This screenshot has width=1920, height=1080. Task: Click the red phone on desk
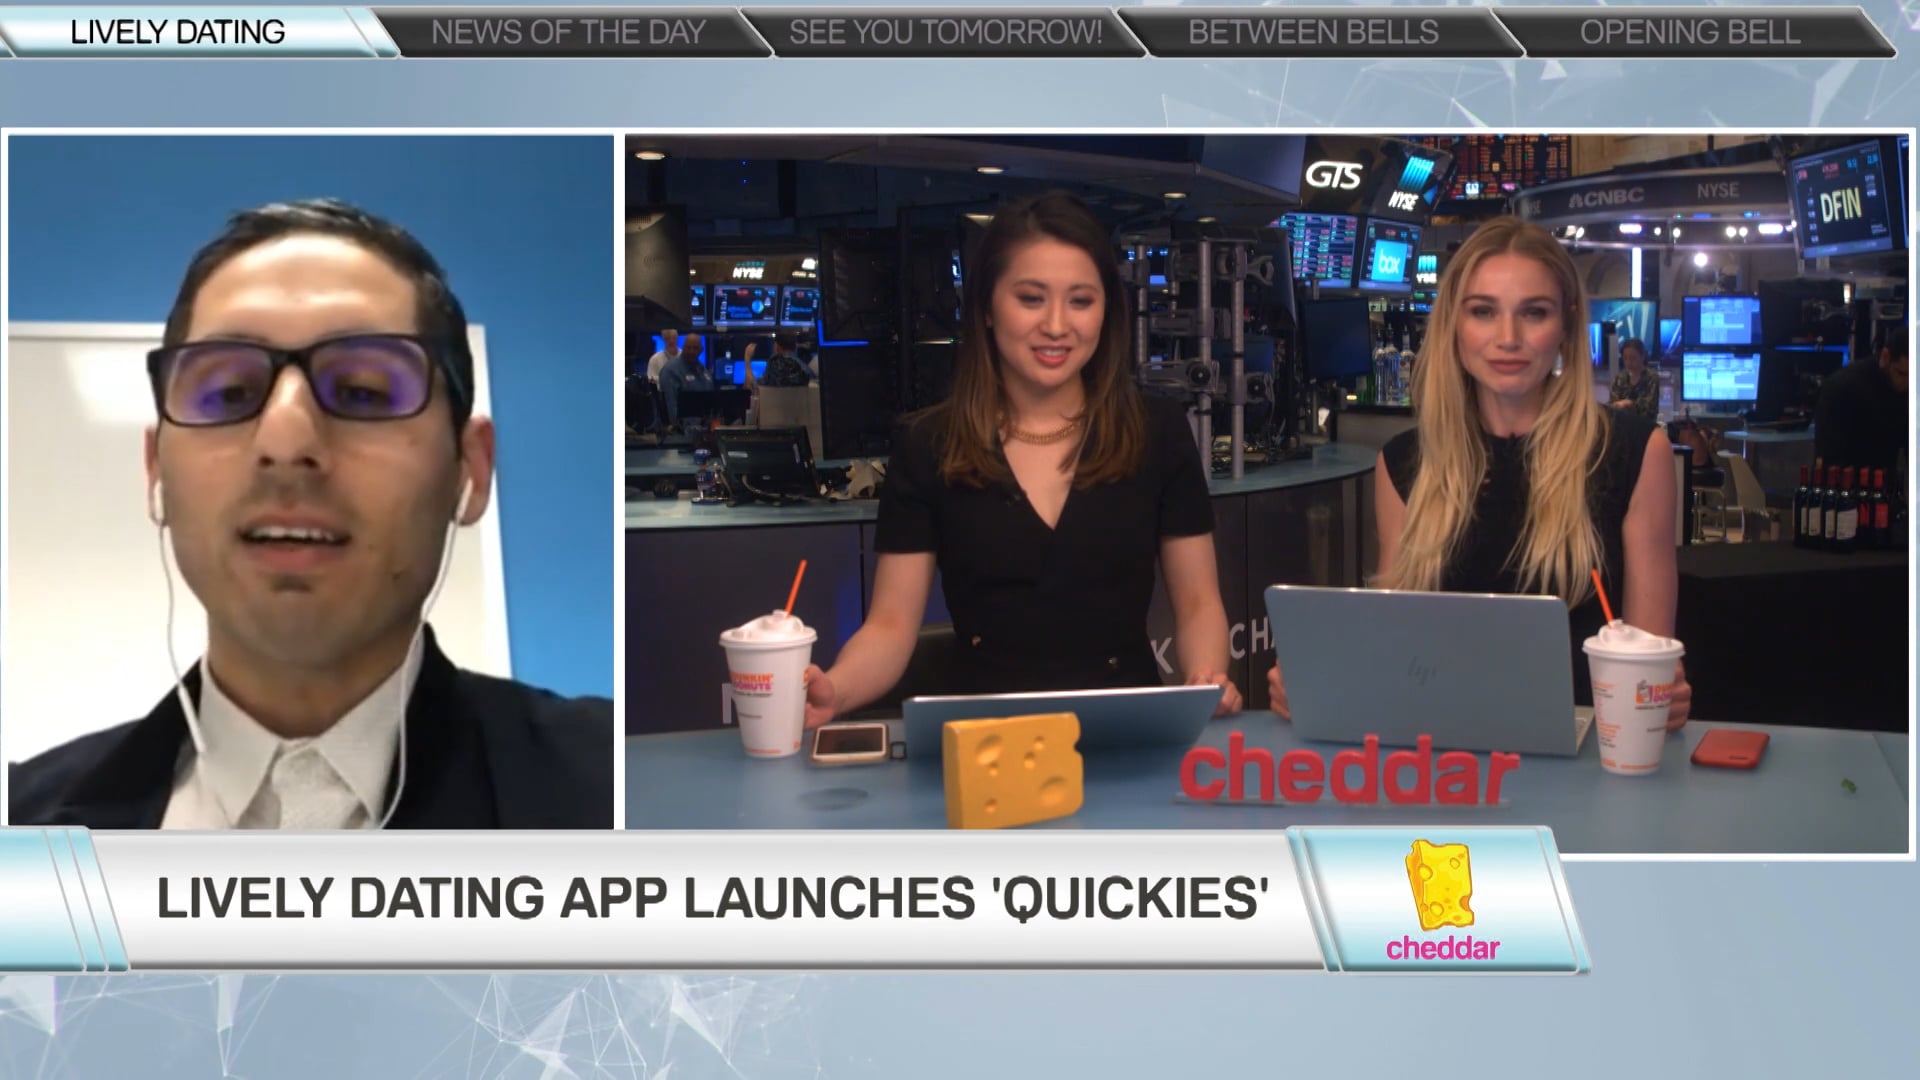[1729, 748]
